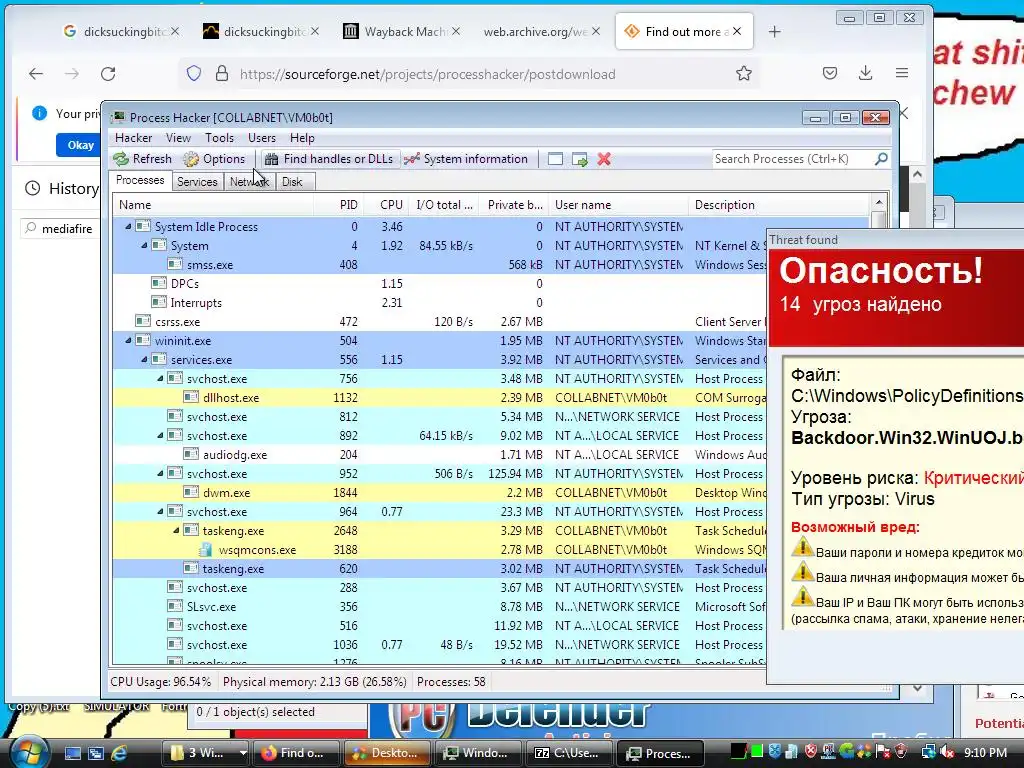This screenshot has height=768, width=1024.
Task: Collapse svchost.exe PID 892 node
Action: coord(160,435)
